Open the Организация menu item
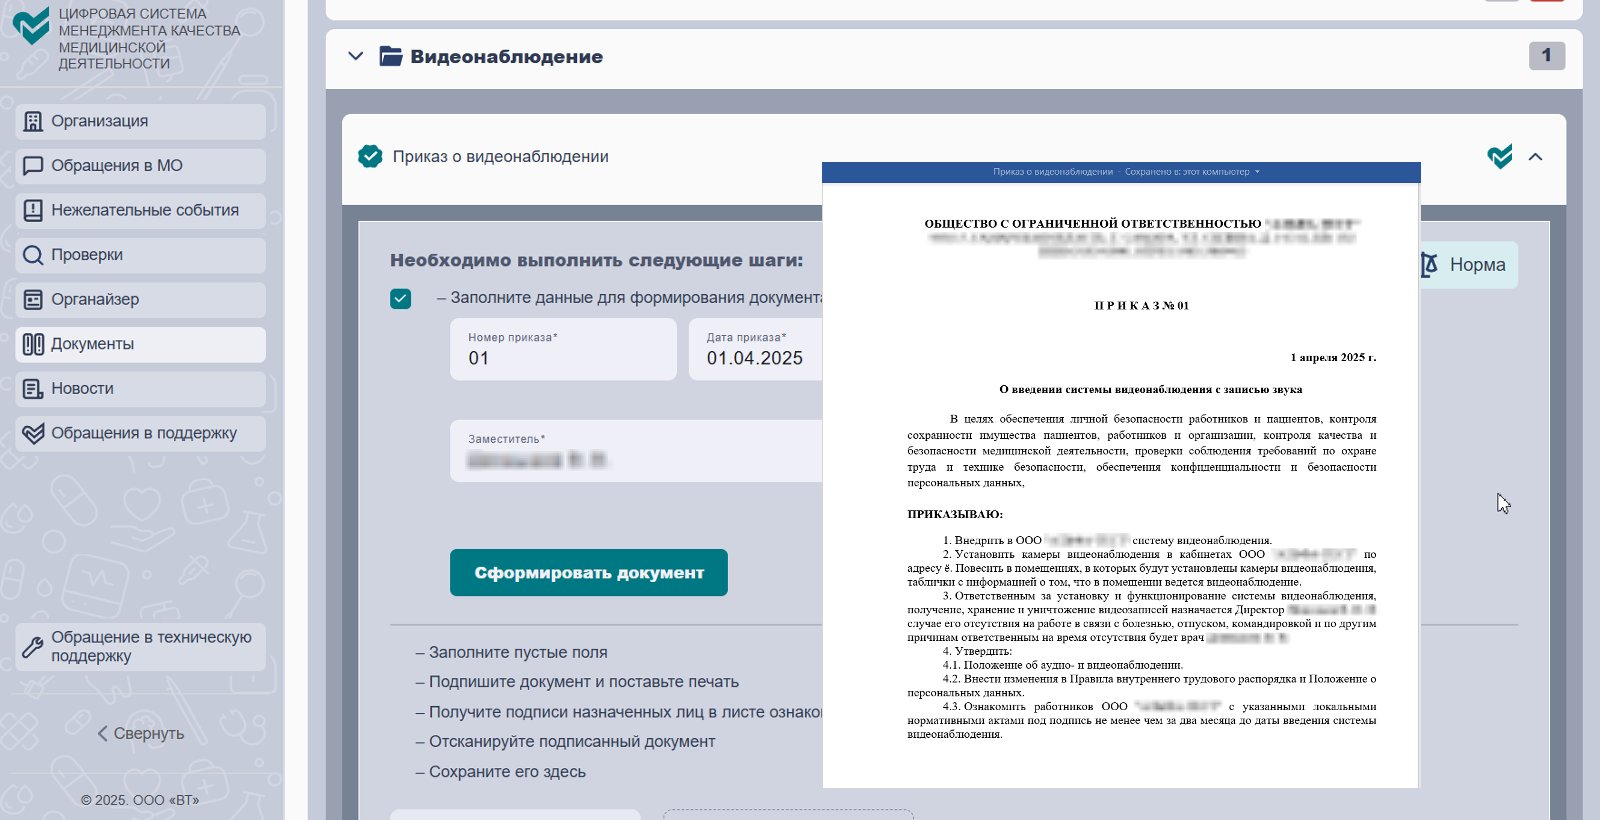This screenshot has width=1600, height=820. coord(141,121)
